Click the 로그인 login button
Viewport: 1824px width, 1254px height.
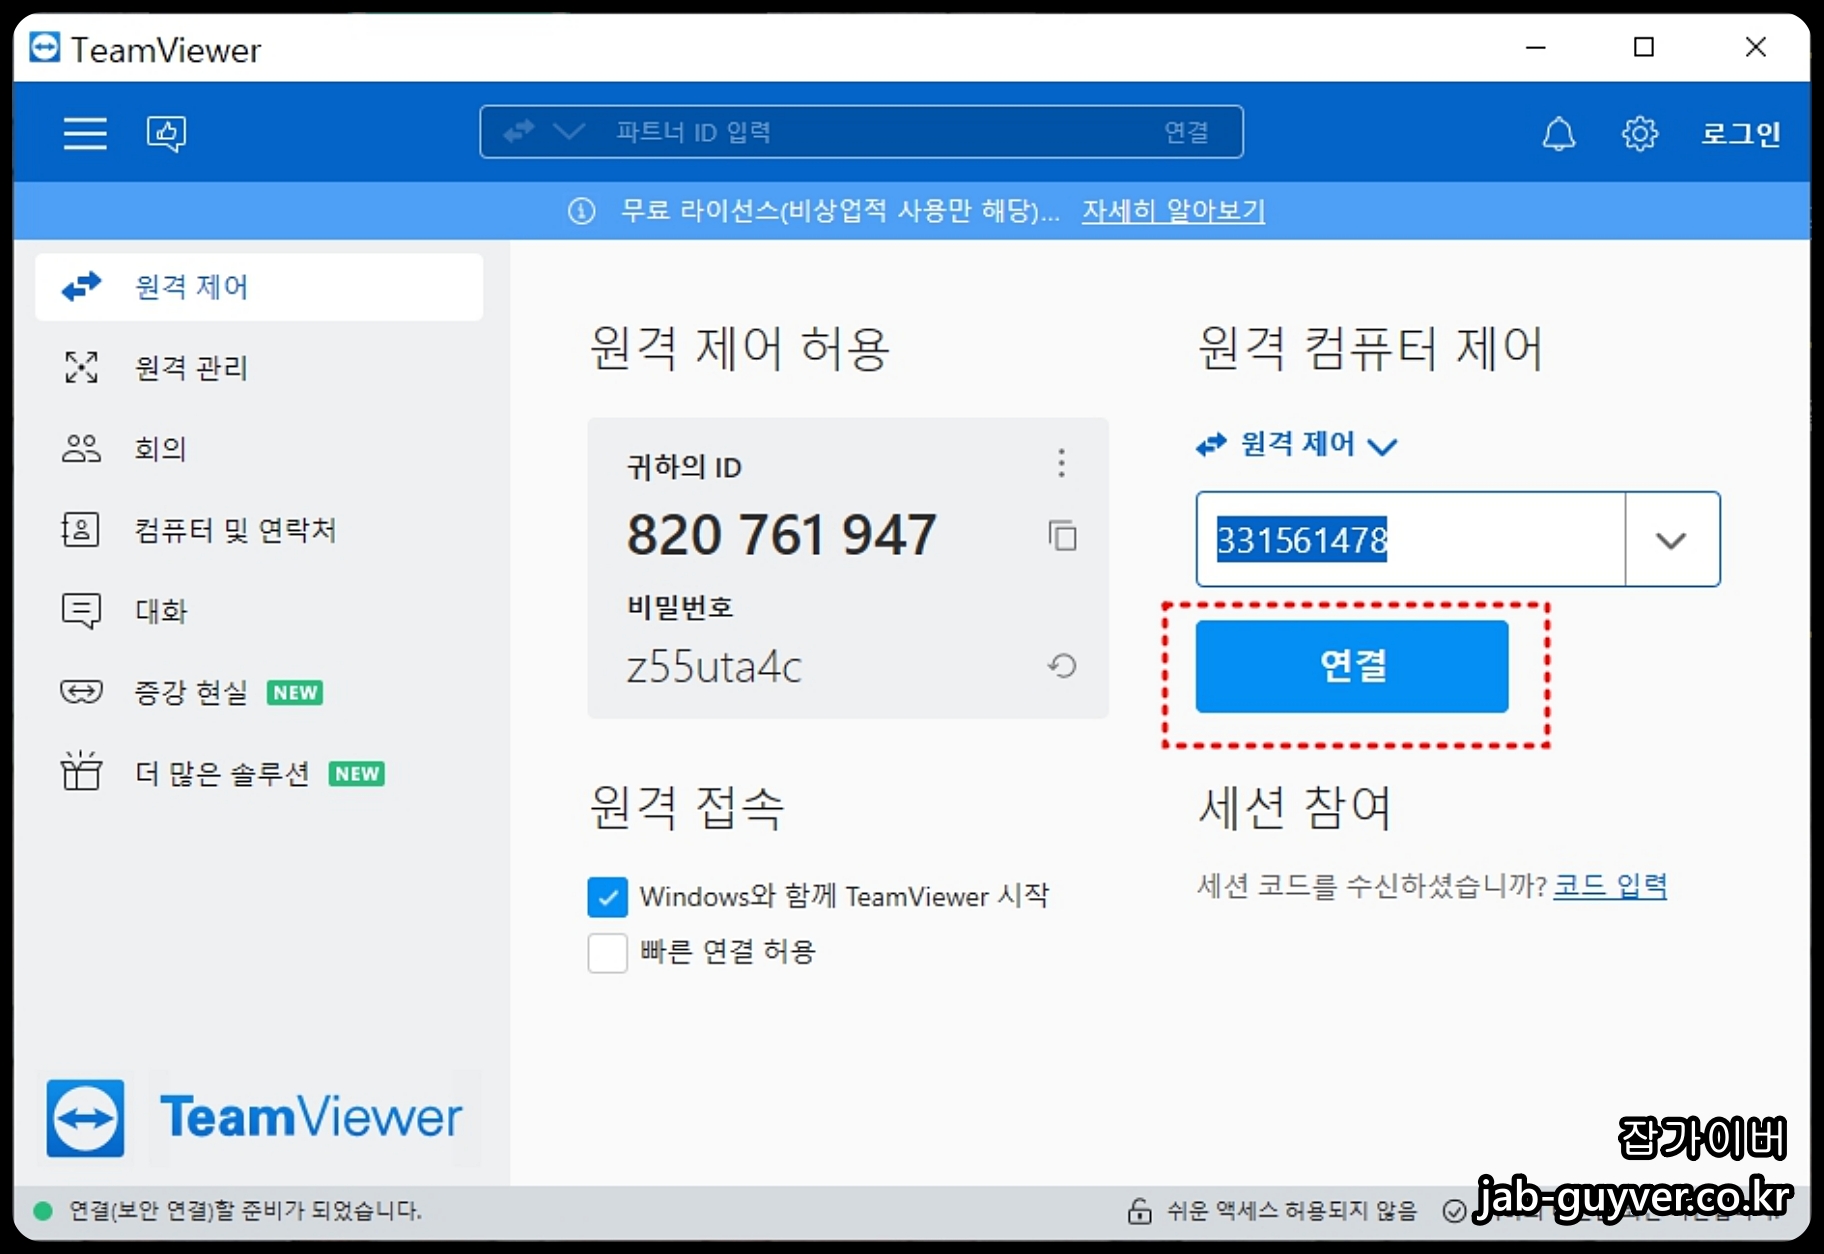click(1741, 133)
